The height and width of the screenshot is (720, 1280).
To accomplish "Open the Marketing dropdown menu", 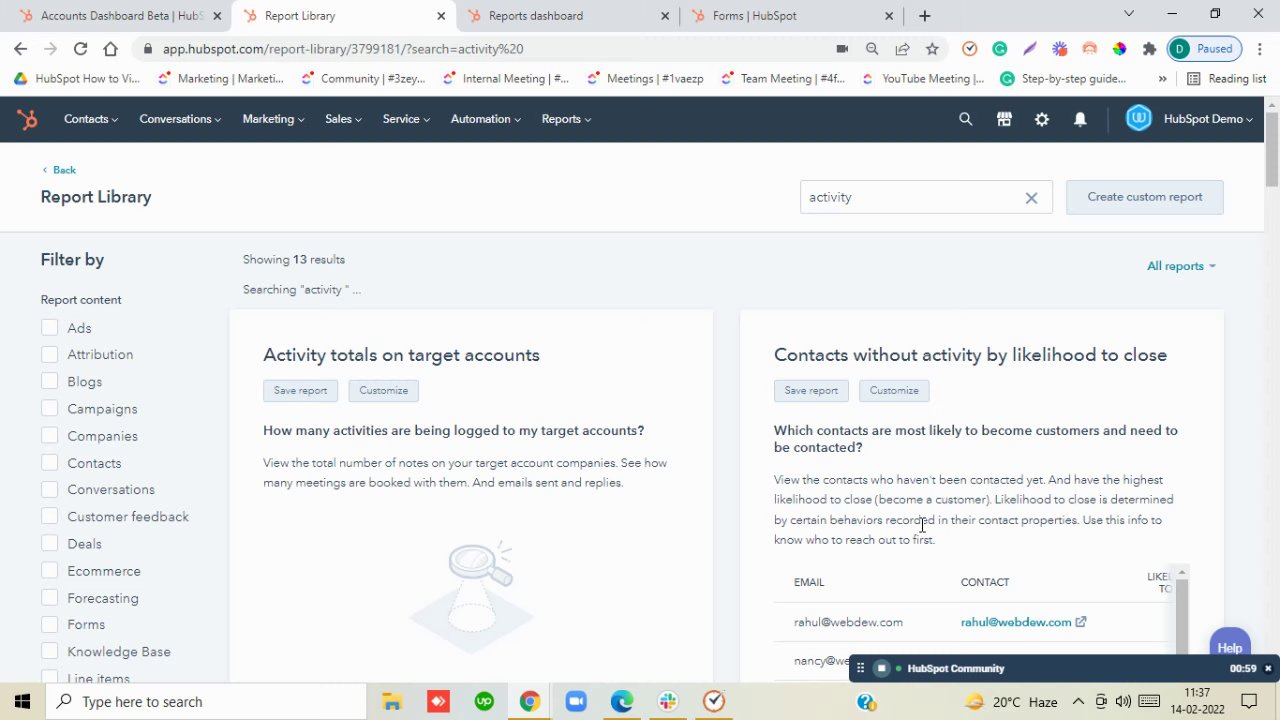I will pyautogui.click(x=273, y=119).
